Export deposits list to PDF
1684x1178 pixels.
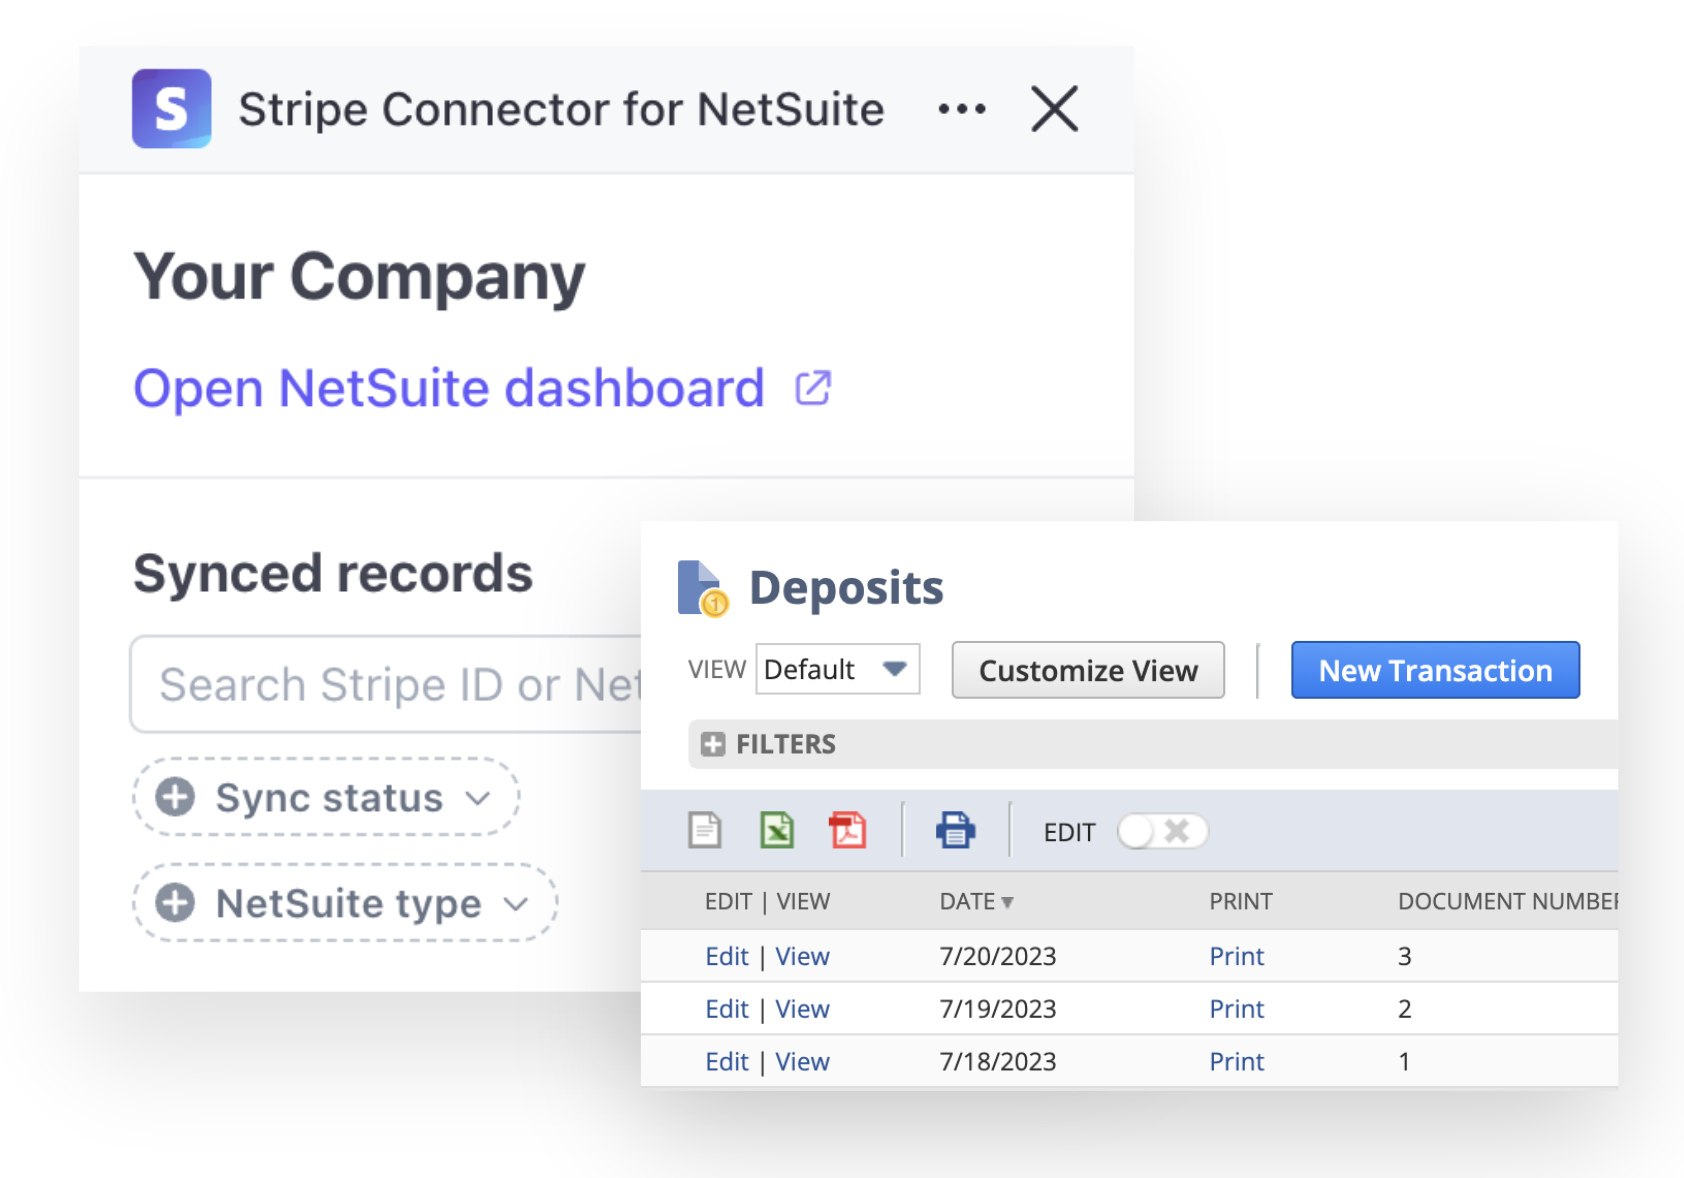846,830
